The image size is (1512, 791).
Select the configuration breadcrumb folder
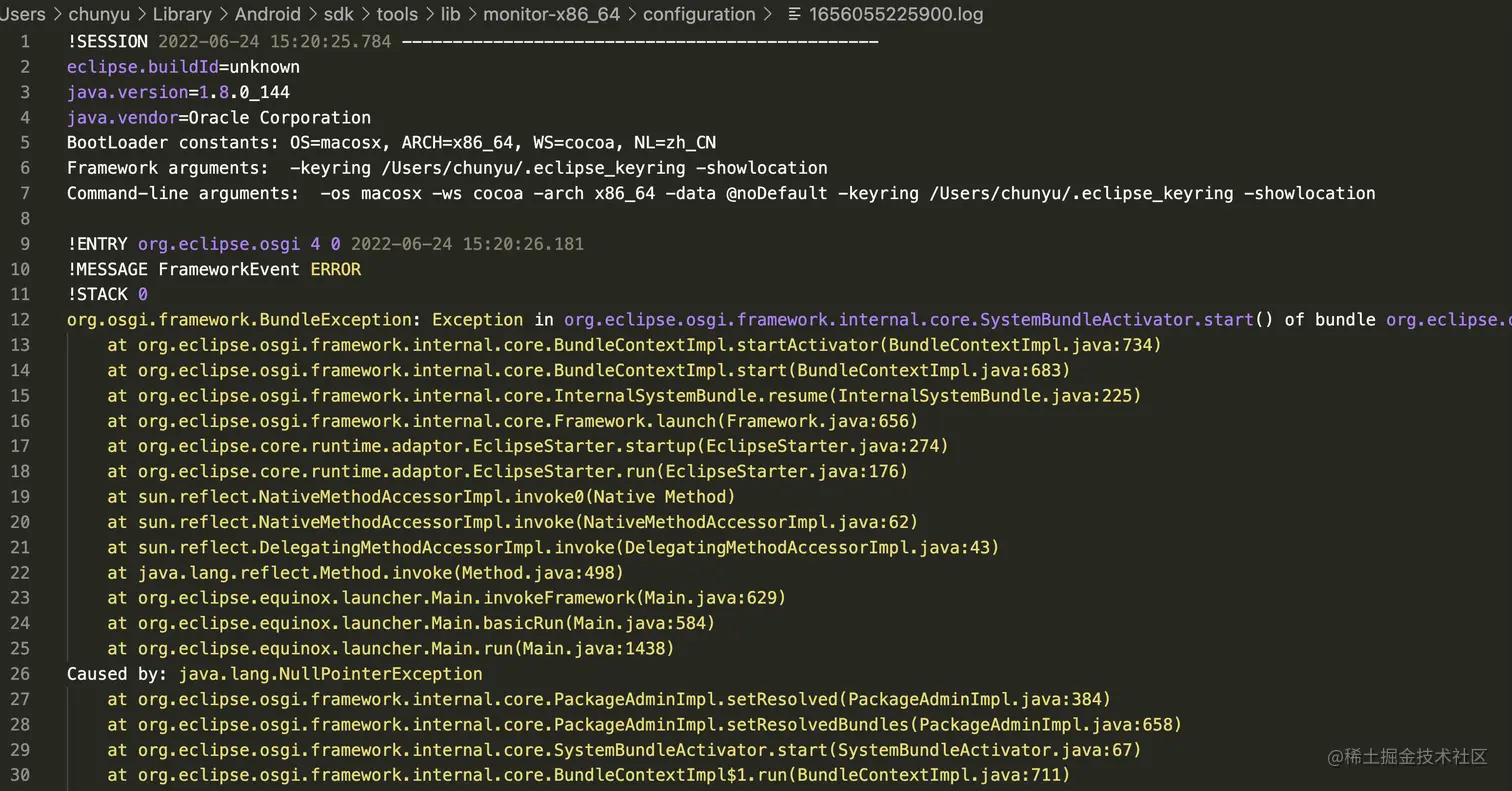pos(699,14)
